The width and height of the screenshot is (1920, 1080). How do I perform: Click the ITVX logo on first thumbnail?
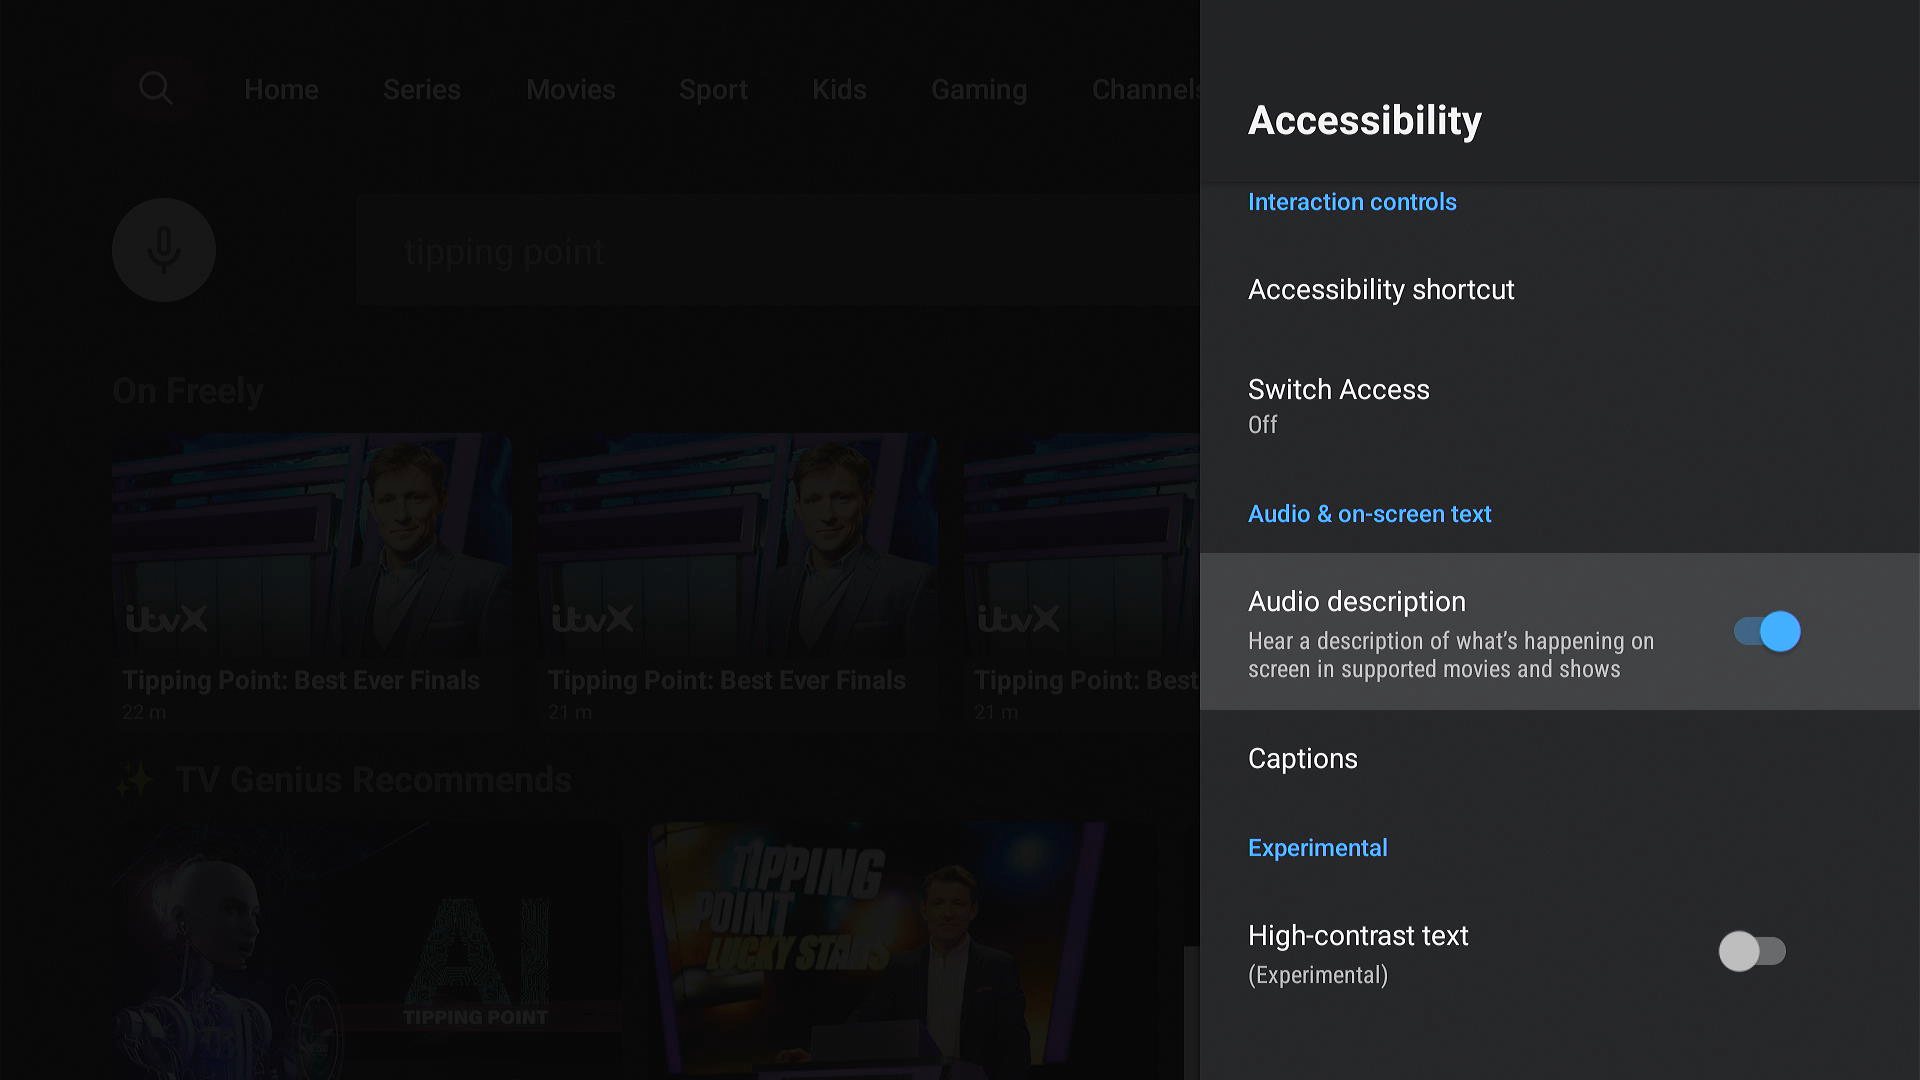(x=167, y=619)
